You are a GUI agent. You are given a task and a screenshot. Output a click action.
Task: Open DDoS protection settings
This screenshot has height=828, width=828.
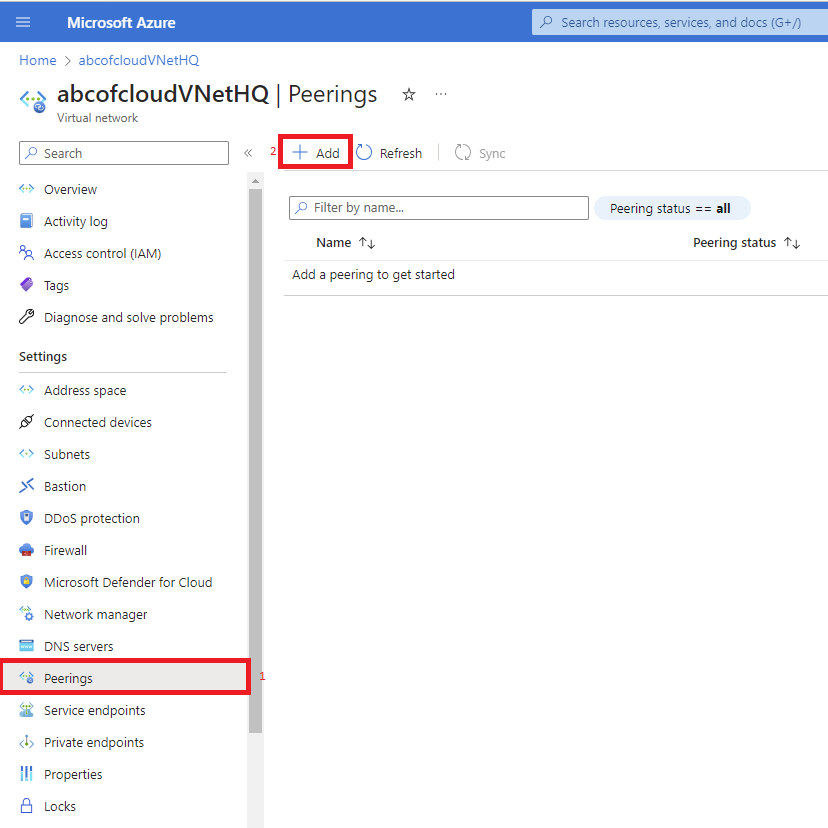click(x=27, y=518)
